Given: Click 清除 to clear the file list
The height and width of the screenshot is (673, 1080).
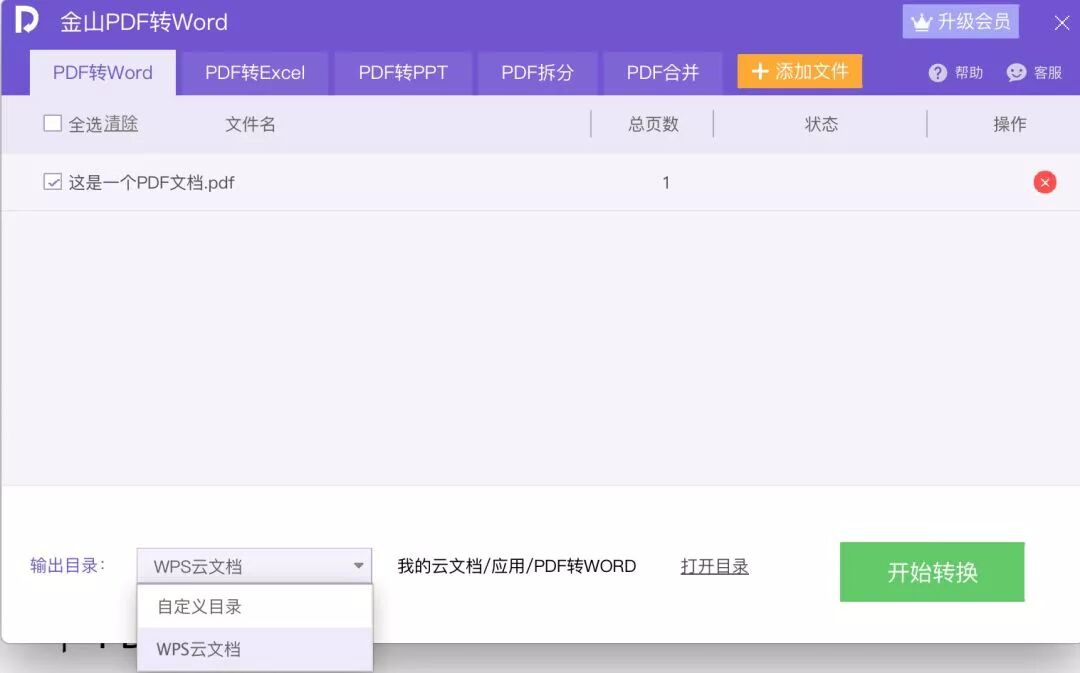Looking at the screenshot, I should coord(121,123).
